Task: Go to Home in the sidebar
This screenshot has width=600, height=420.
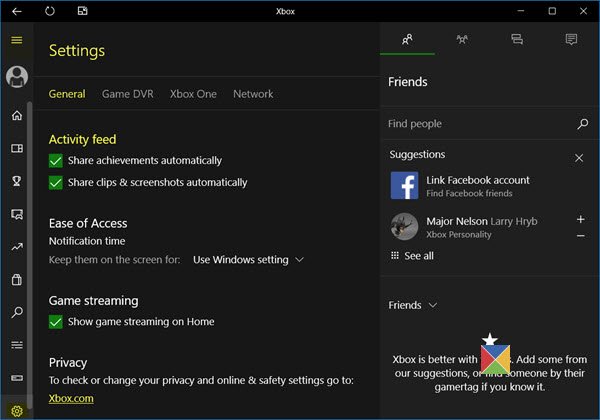Action: coord(16,115)
